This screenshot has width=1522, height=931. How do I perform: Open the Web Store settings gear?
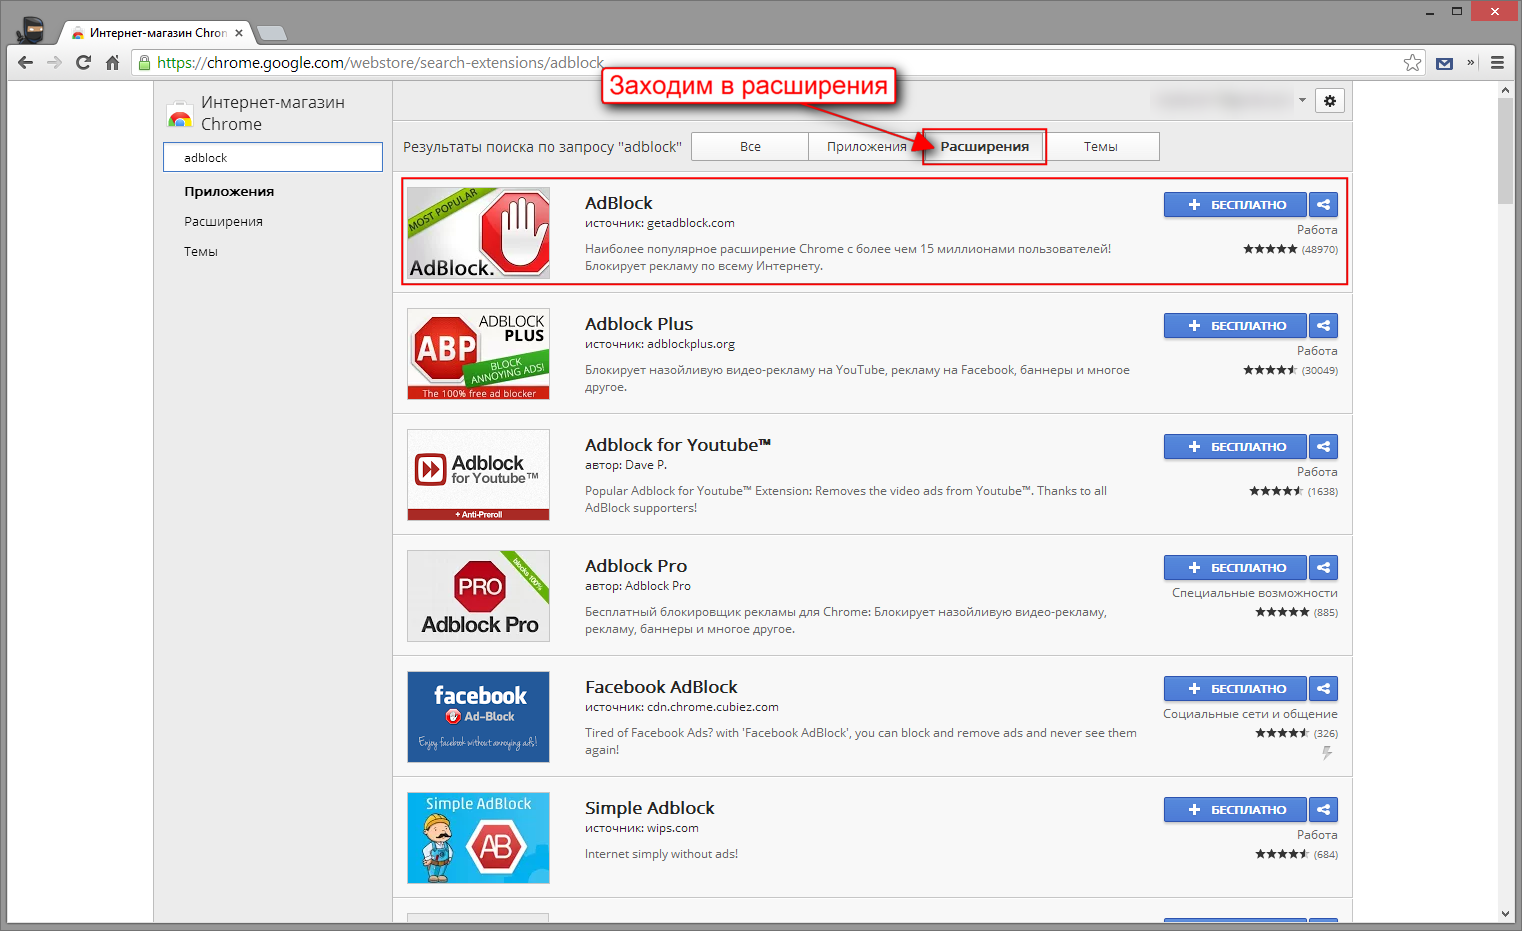point(1330,100)
